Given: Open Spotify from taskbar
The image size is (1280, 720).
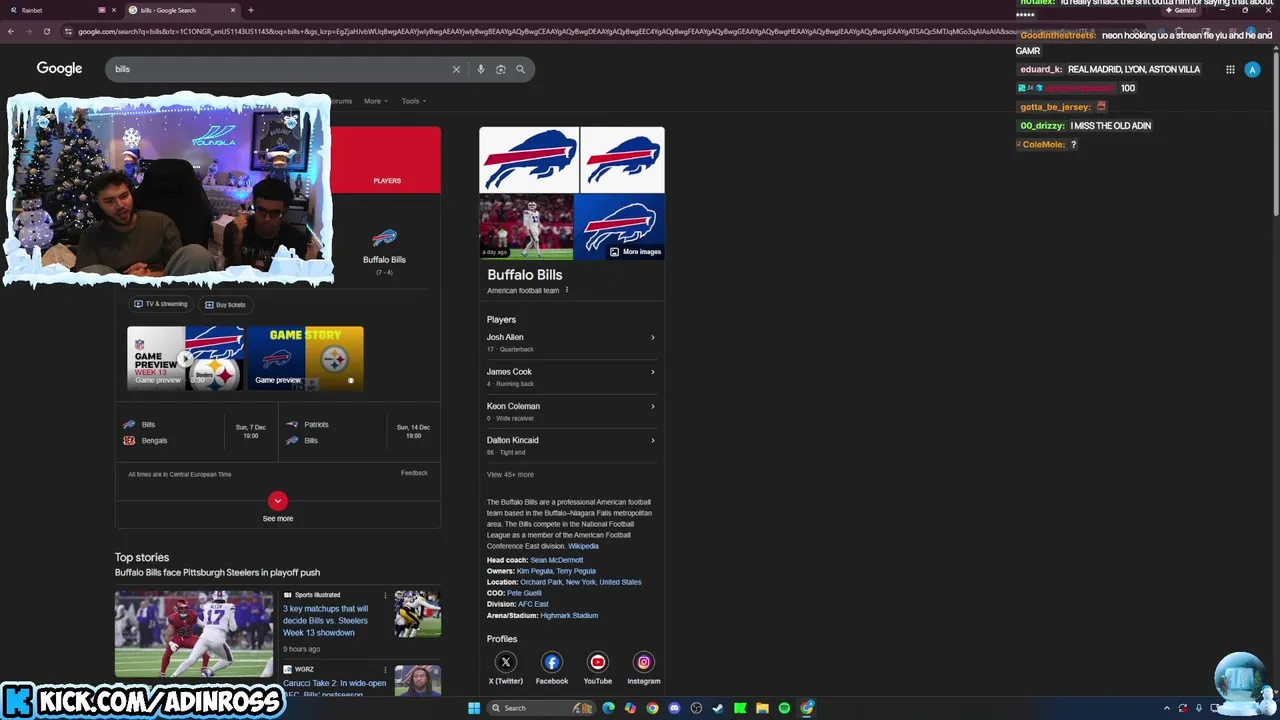Looking at the screenshot, I should click(x=784, y=708).
